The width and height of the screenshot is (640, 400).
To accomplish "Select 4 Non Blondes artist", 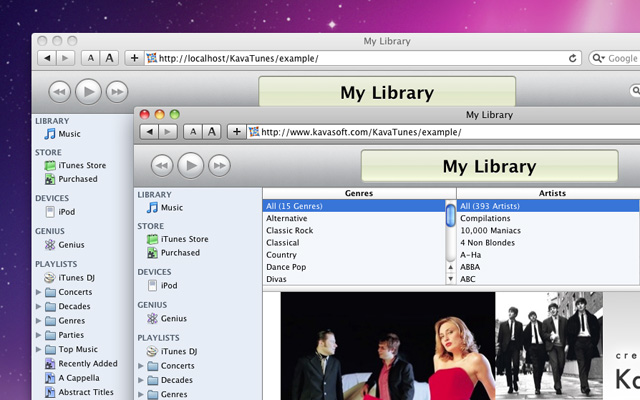I will [548, 242].
